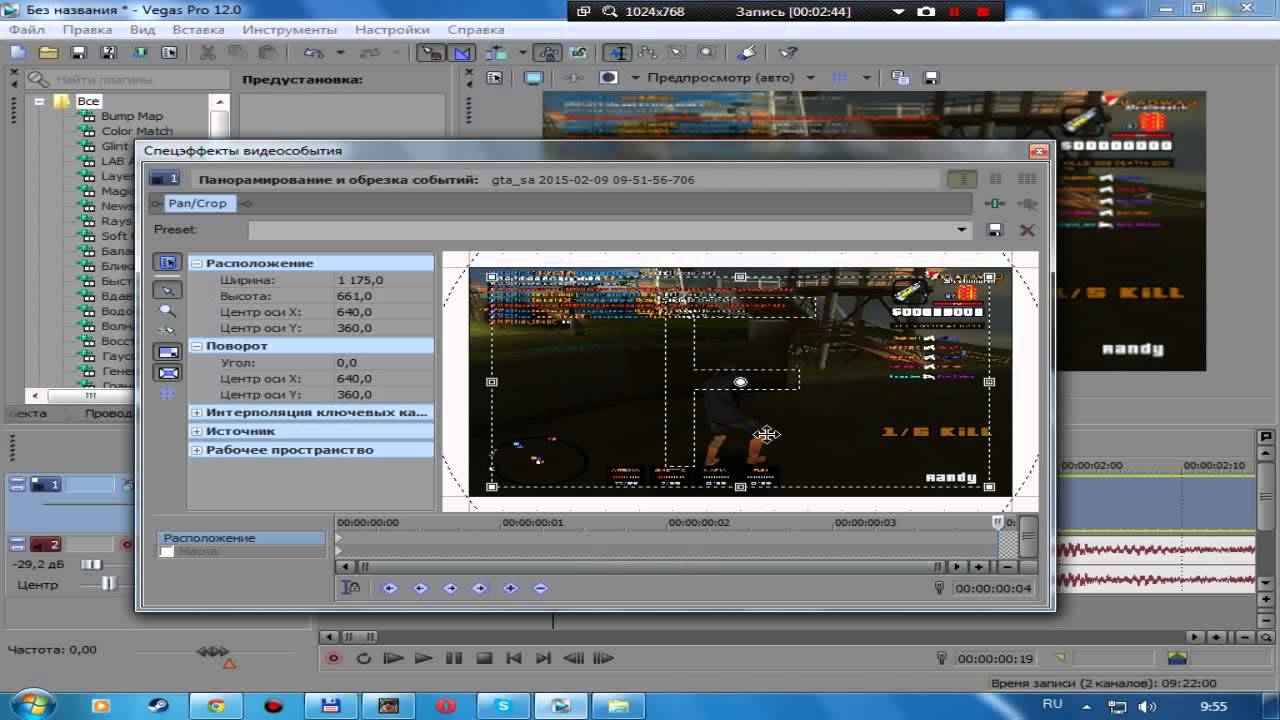The width and height of the screenshot is (1280, 720).
Task: Toggle Loop Playback in the transport bar
Action: click(x=363, y=658)
